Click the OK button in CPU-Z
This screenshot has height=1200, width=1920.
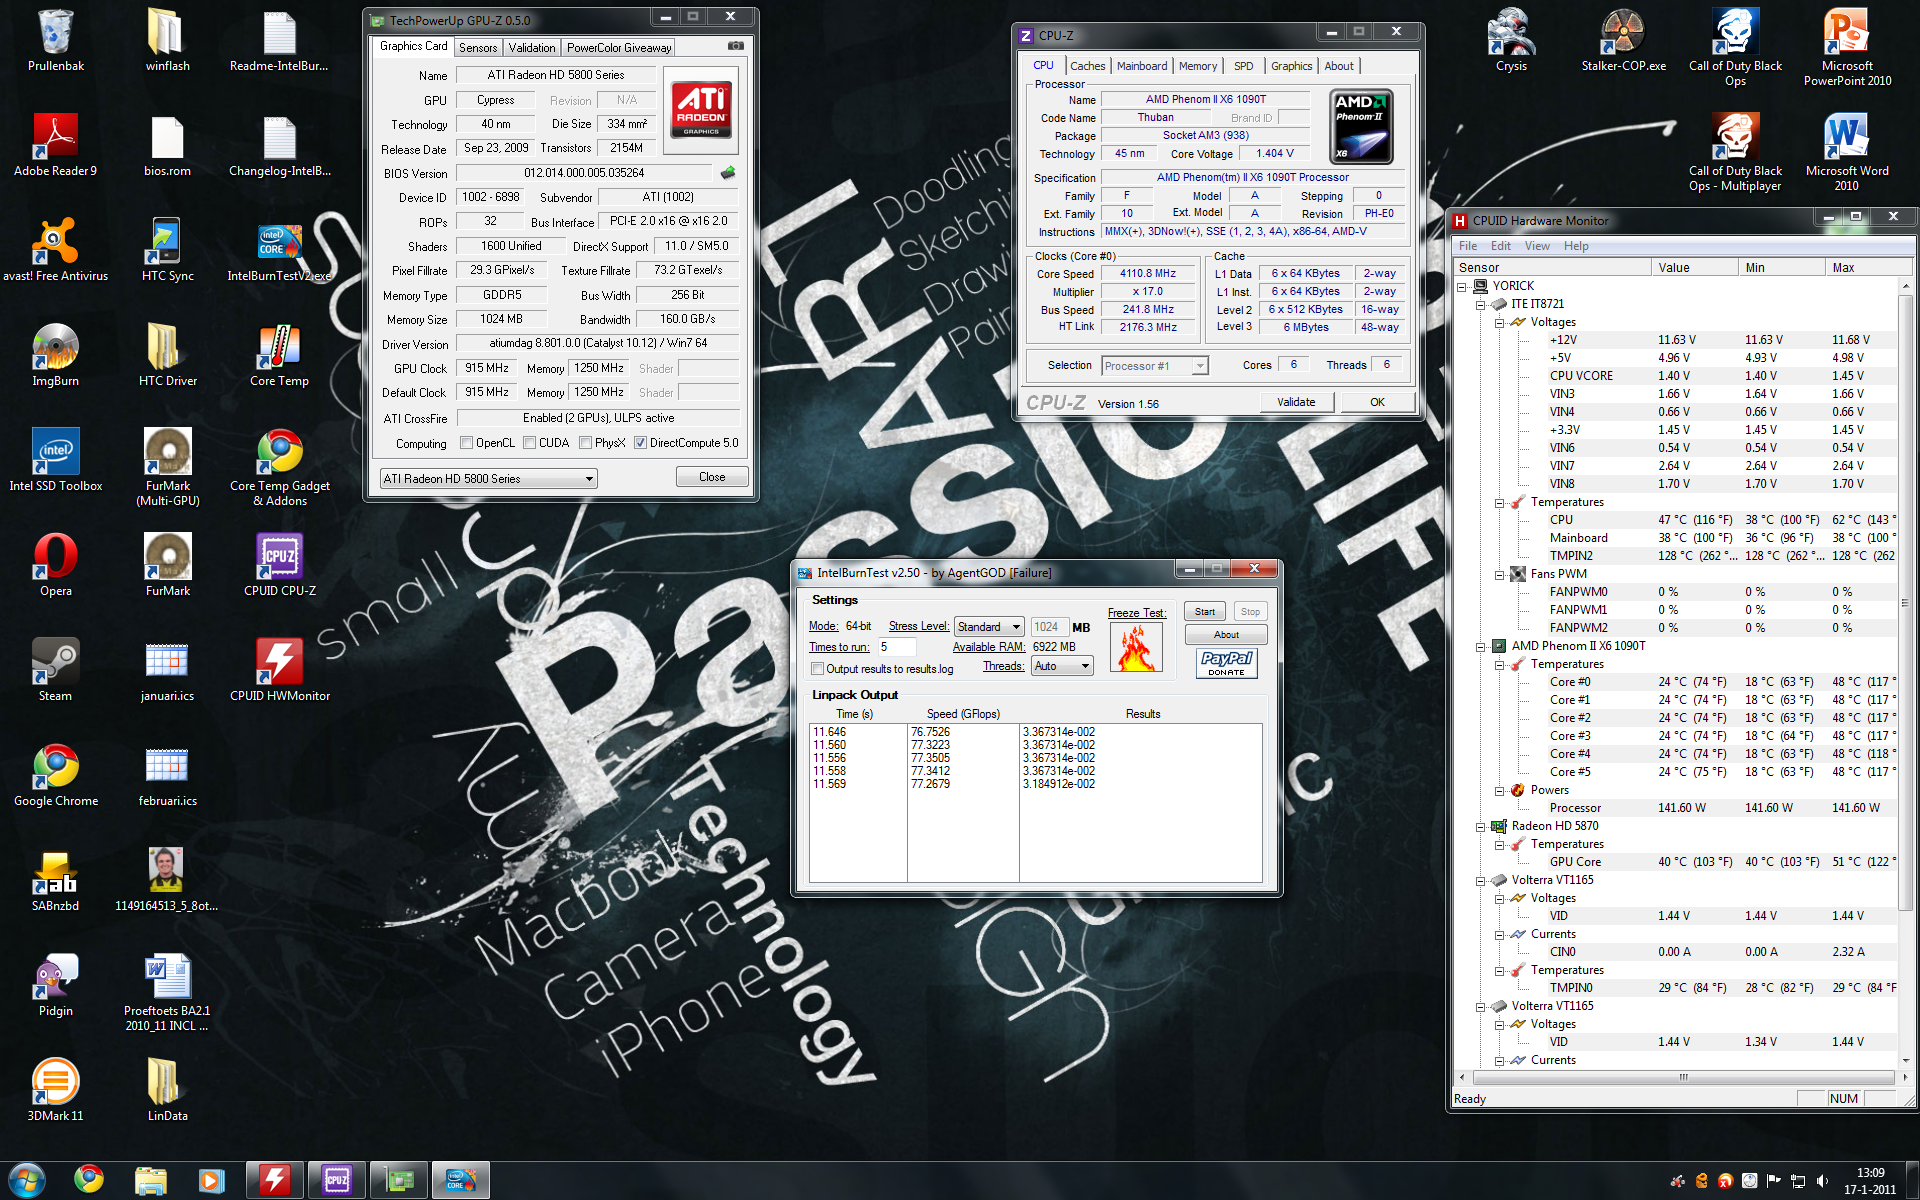point(1377,402)
